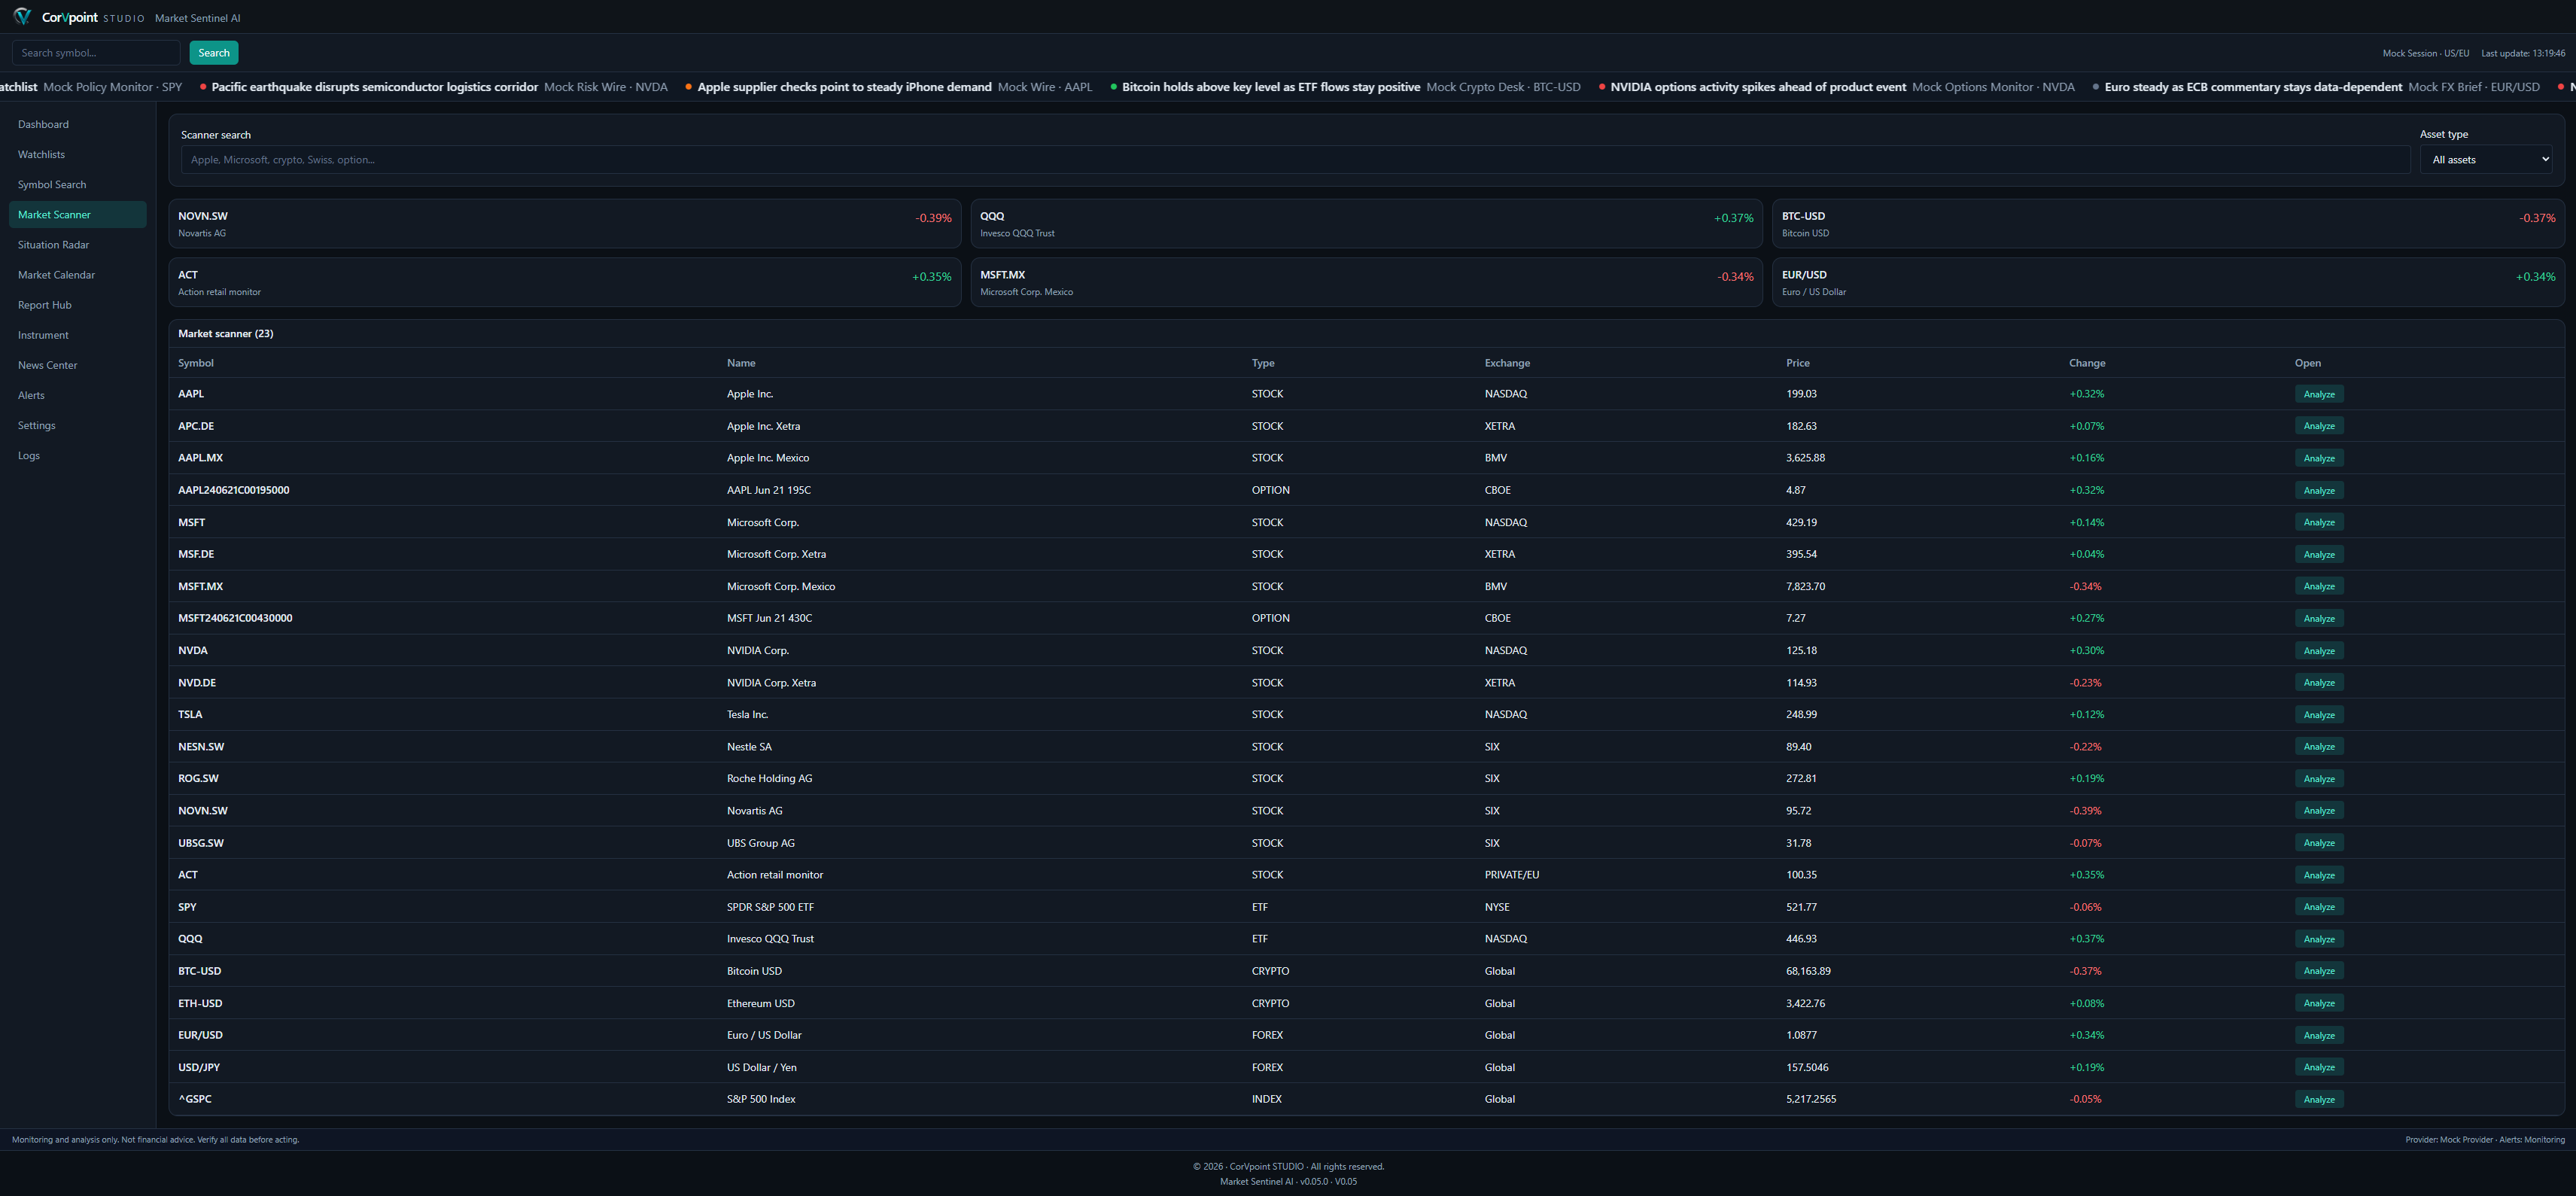2576x1196 pixels.
Task: Analyze the UBSG.SW row
Action: point(2319,843)
